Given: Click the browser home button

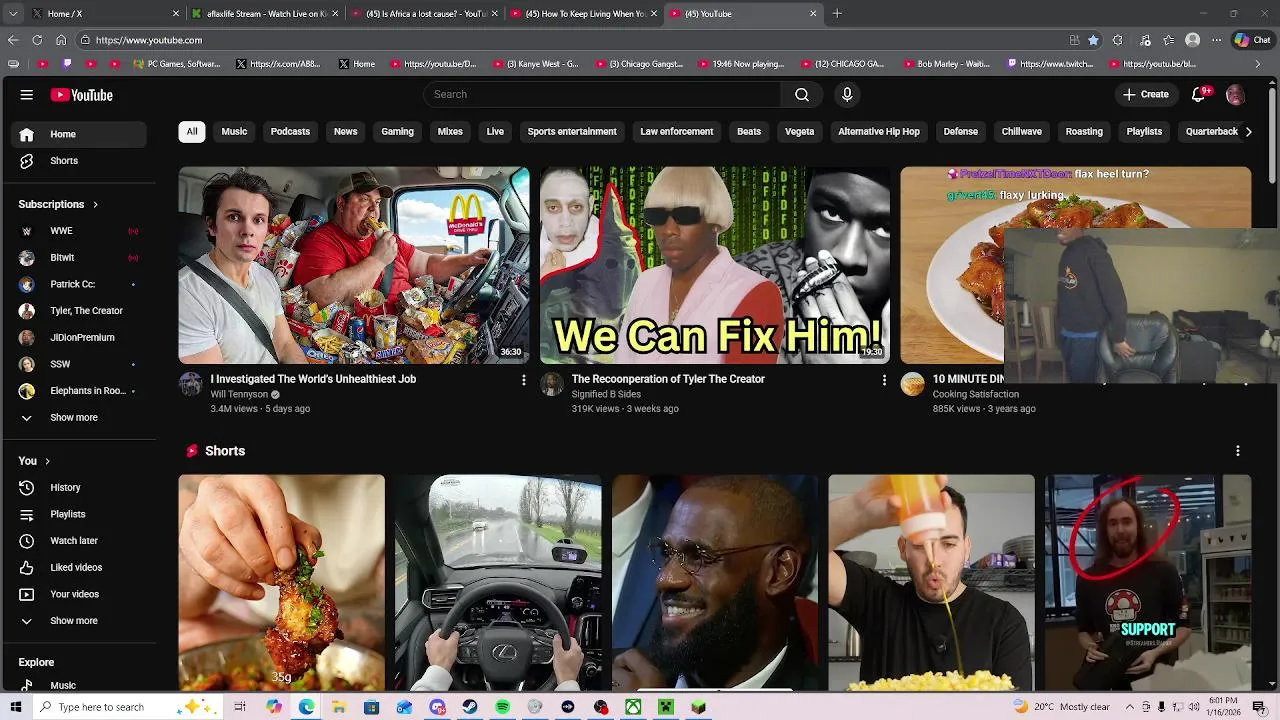Looking at the screenshot, I should point(61,40).
